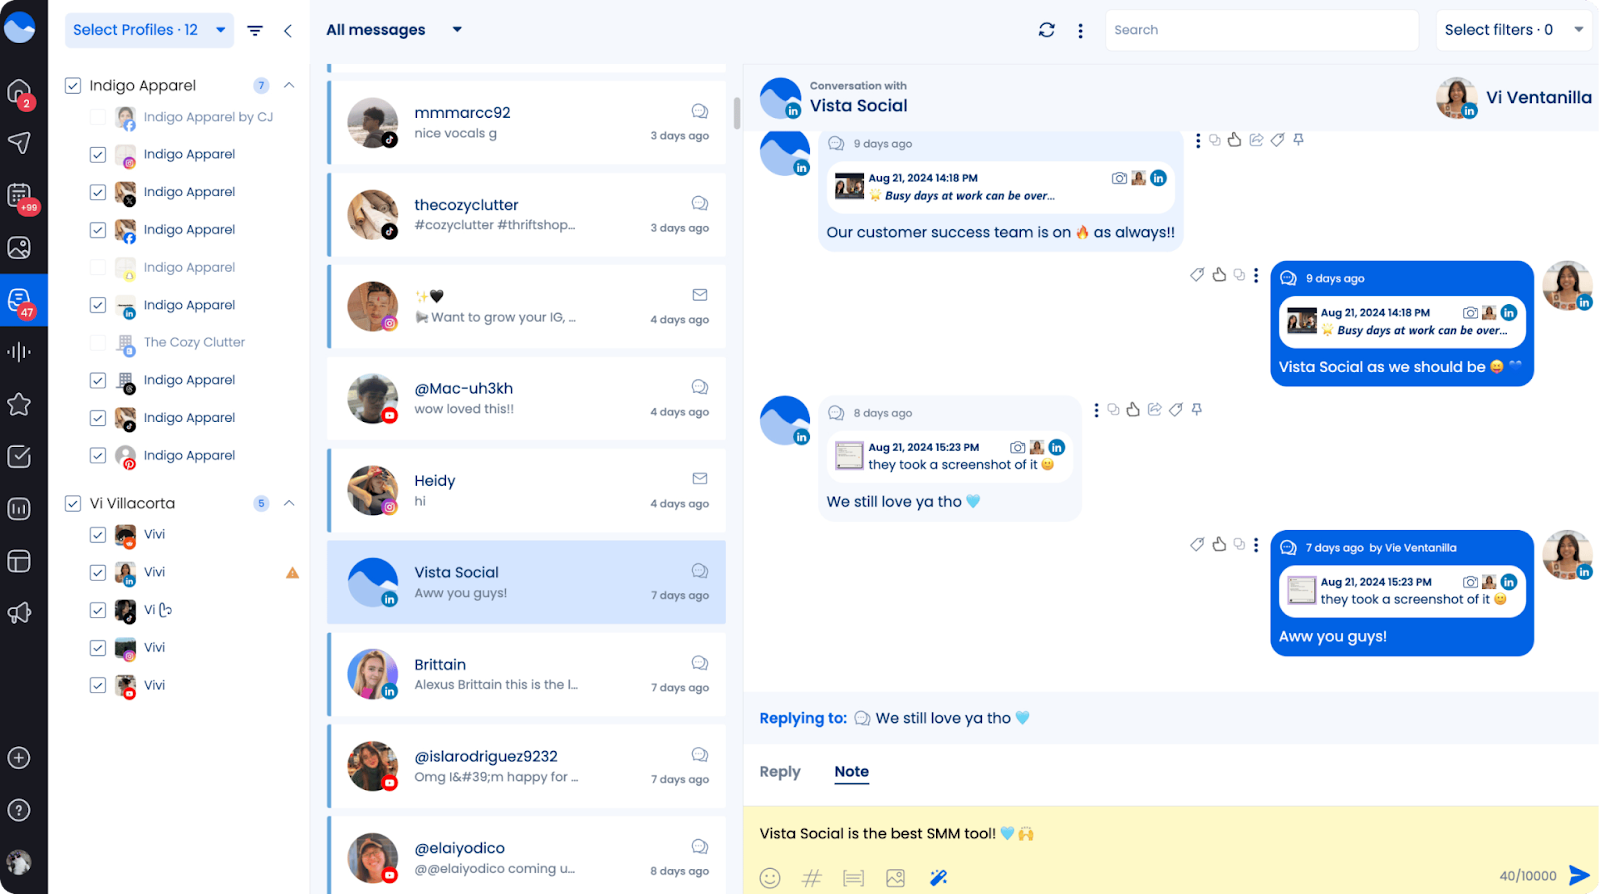Open the thecozyclutter message
The height and width of the screenshot is (894, 1600).
click(x=527, y=215)
